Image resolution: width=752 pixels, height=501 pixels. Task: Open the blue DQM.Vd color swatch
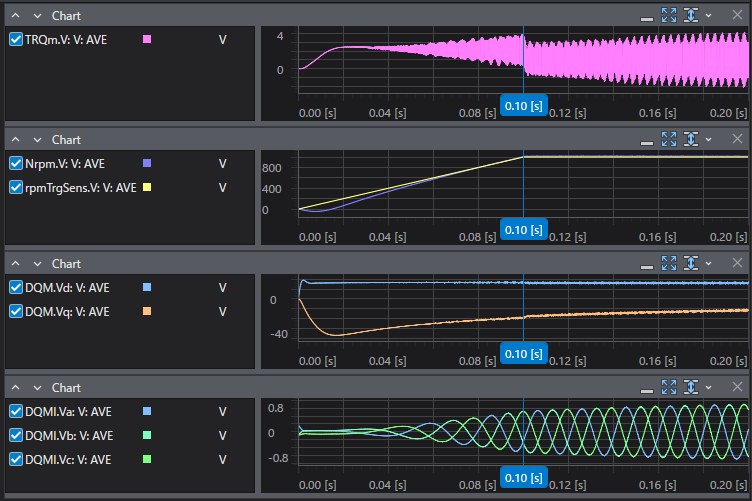pos(147,287)
